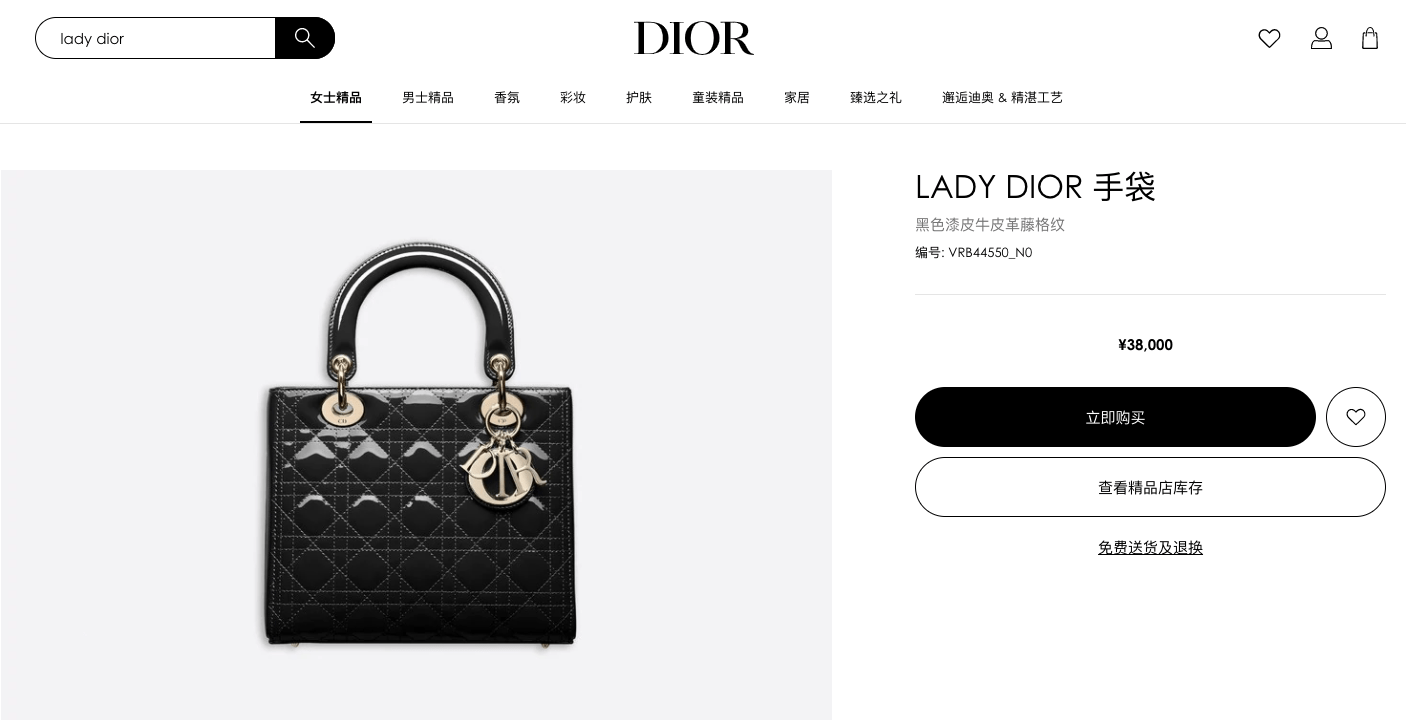Click 查看精品店库存 store availability button
The image size is (1406, 720).
click(1150, 487)
